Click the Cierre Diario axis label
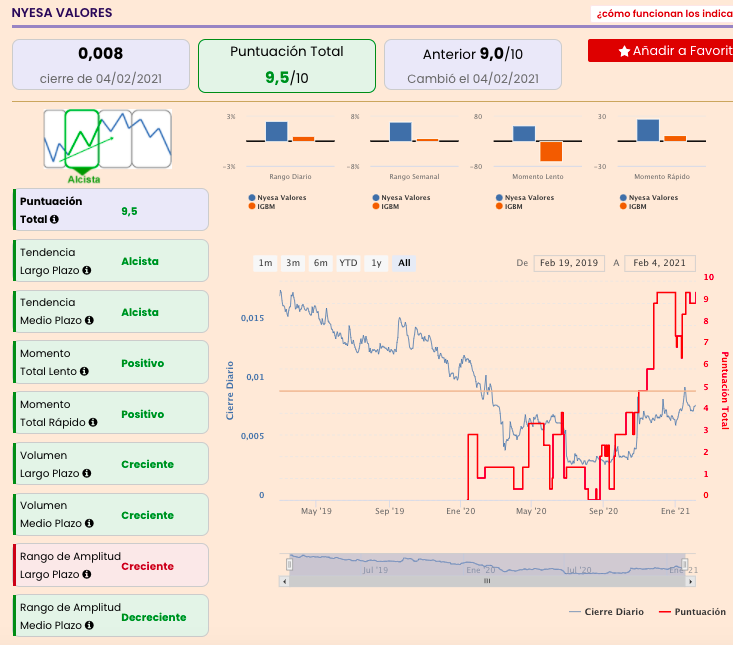 [230, 390]
